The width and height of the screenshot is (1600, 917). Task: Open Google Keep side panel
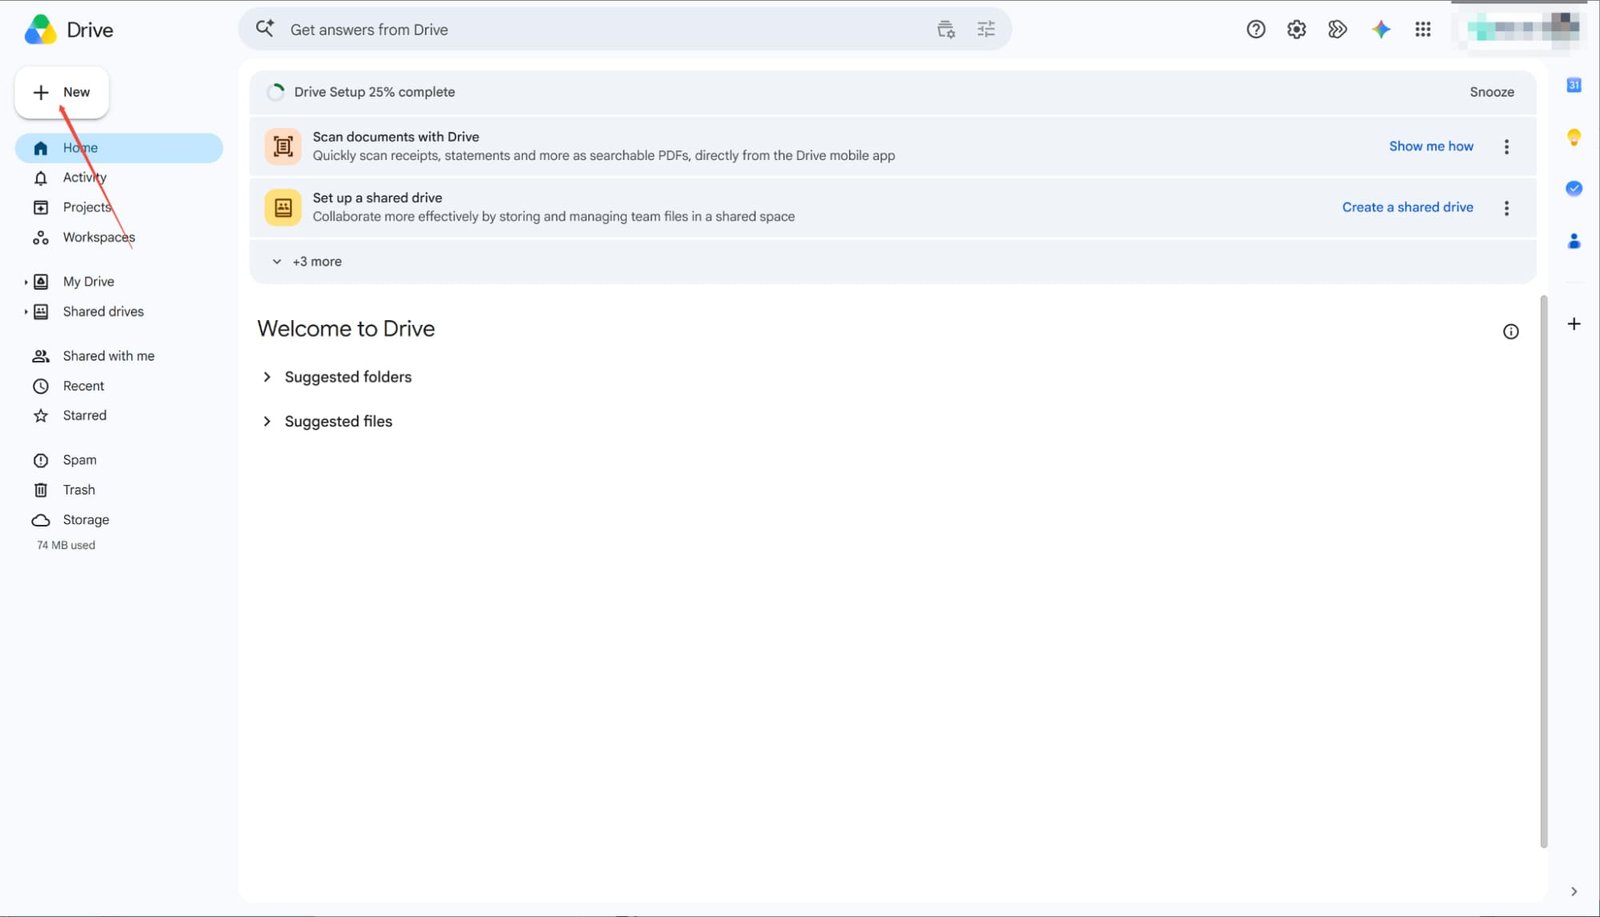click(1574, 137)
